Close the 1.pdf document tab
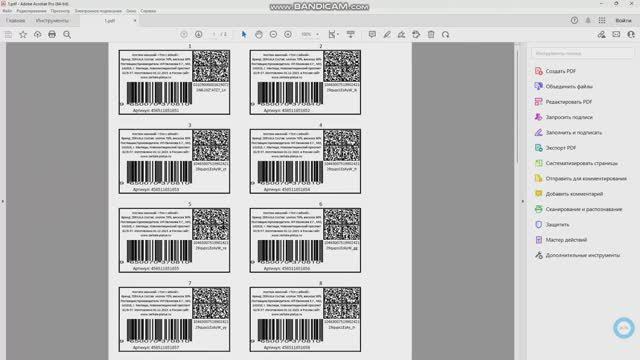Screen dimensions: 640x360 [135, 20]
